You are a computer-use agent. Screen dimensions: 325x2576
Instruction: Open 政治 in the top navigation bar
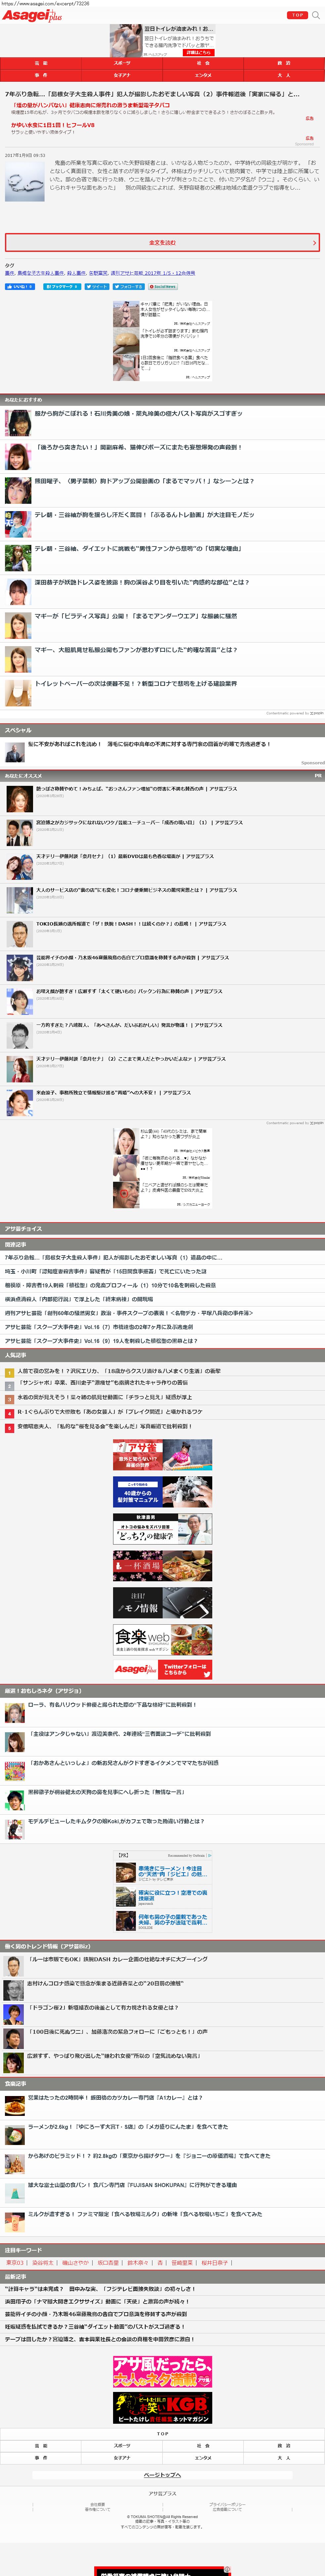point(284,63)
